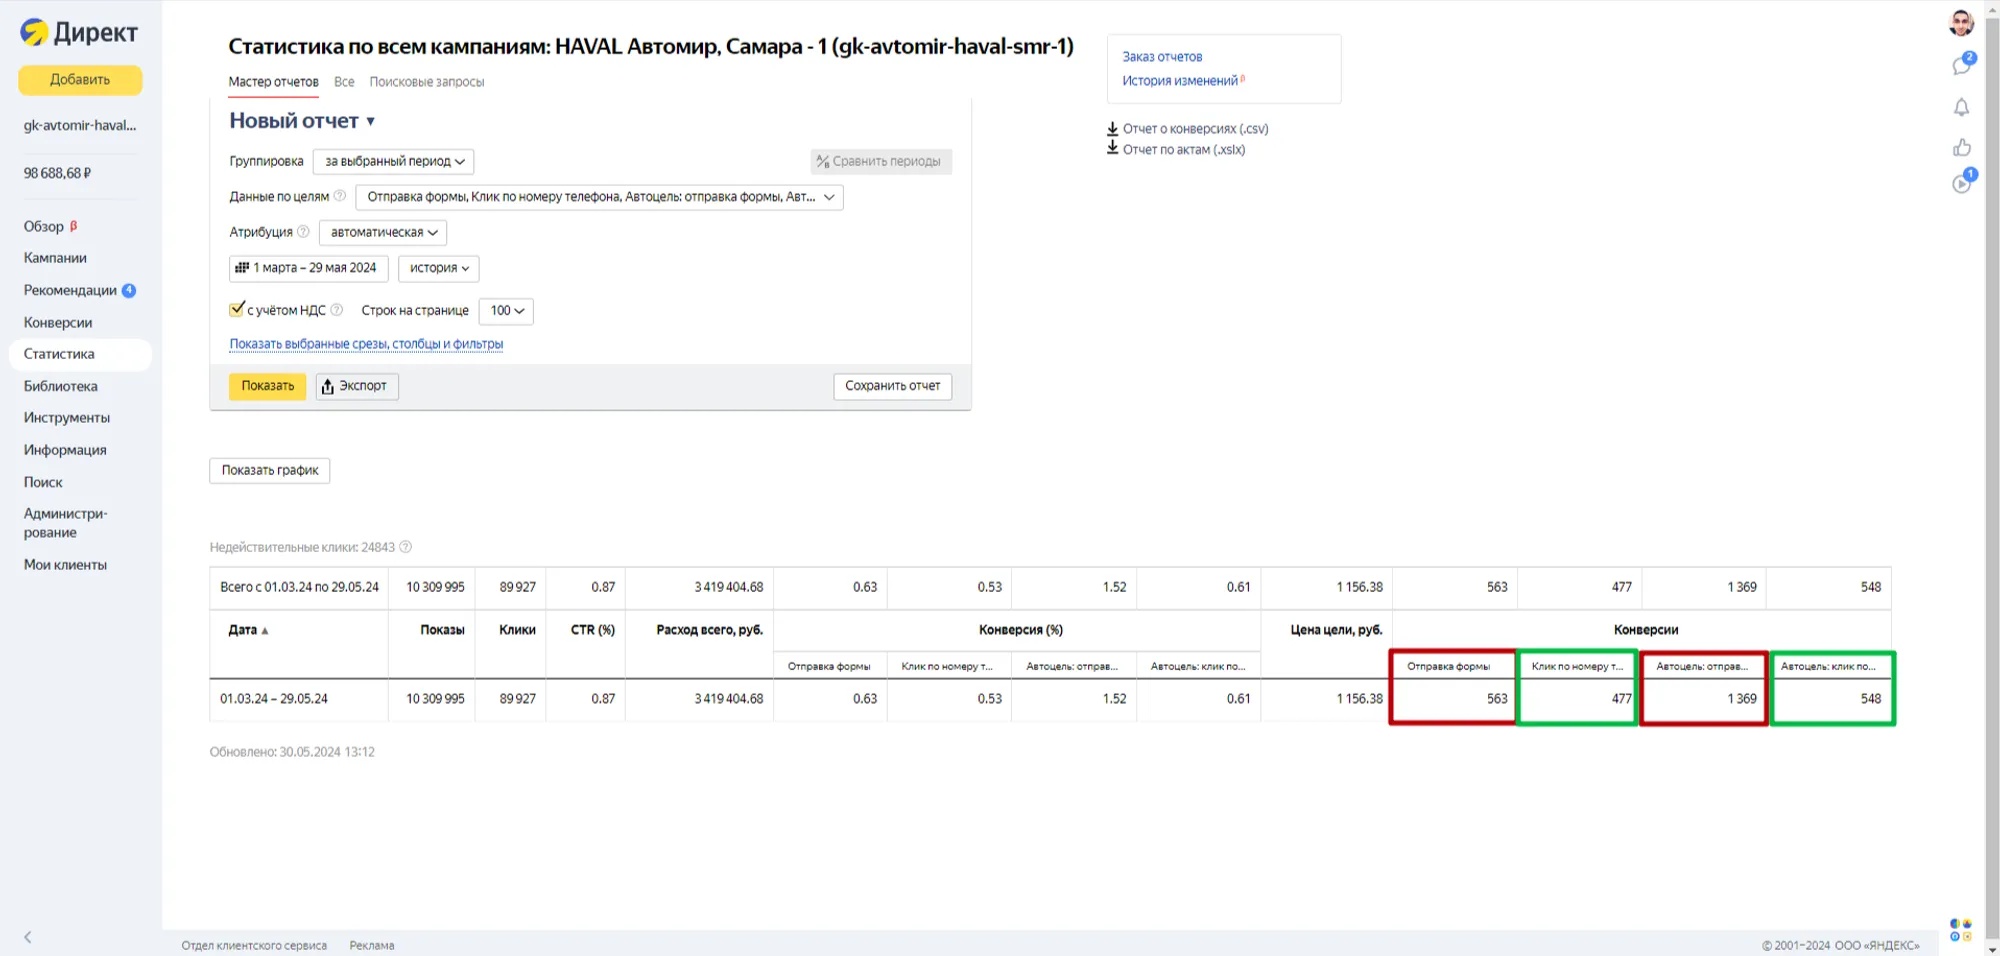Expand the Группировка dropdown
Image resolution: width=2000 pixels, height=956 pixels.
pyautogui.click(x=393, y=161)
